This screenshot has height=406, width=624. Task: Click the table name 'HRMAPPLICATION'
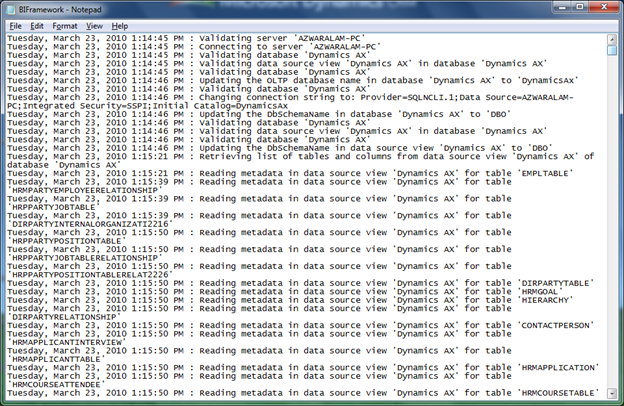558,368
